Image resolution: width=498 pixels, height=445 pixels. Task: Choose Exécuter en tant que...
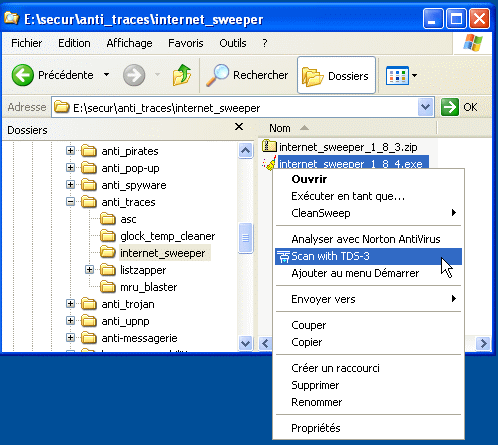[x=368, y=196]
